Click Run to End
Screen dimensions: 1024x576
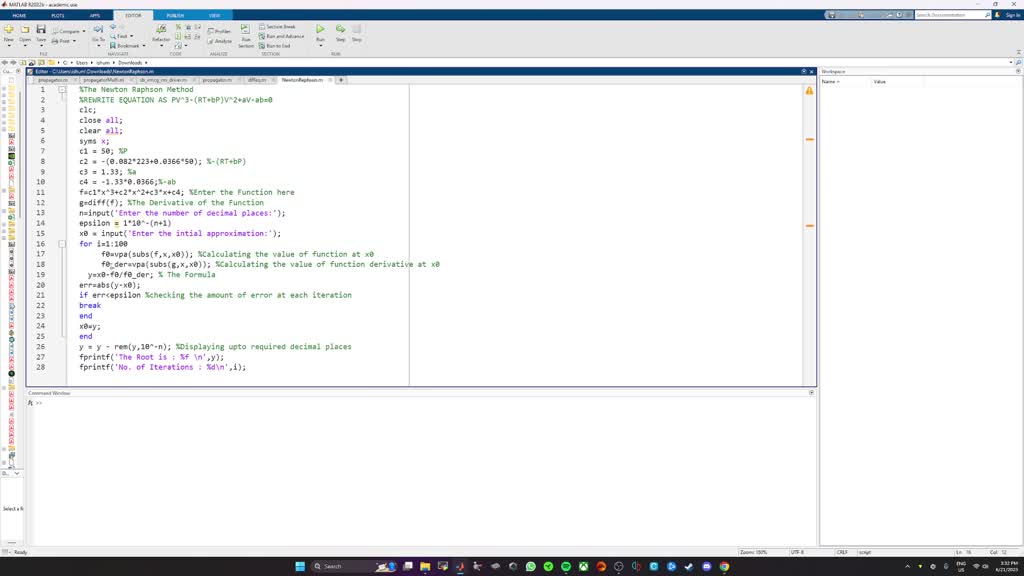point(274,46)
